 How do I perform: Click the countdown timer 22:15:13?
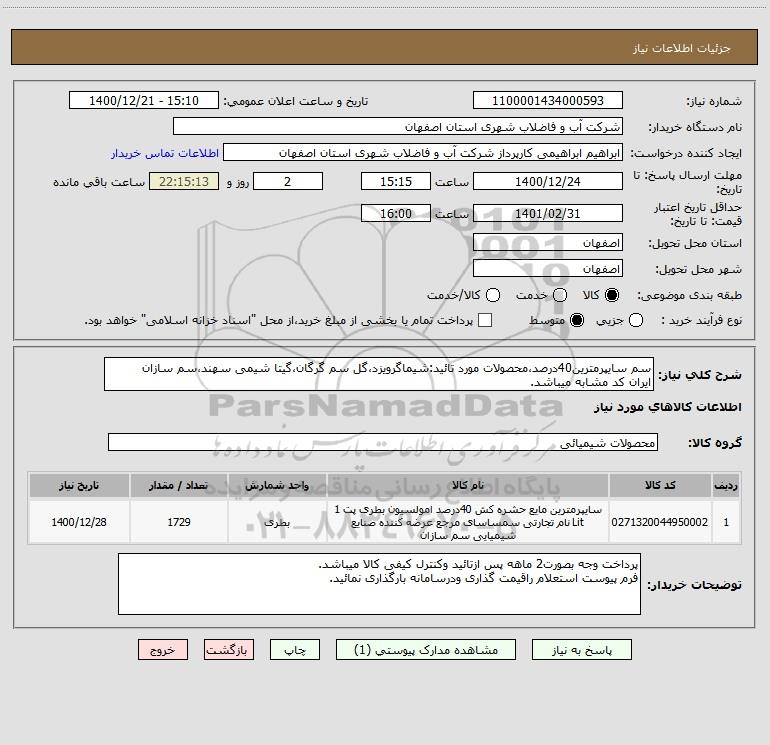184,181
